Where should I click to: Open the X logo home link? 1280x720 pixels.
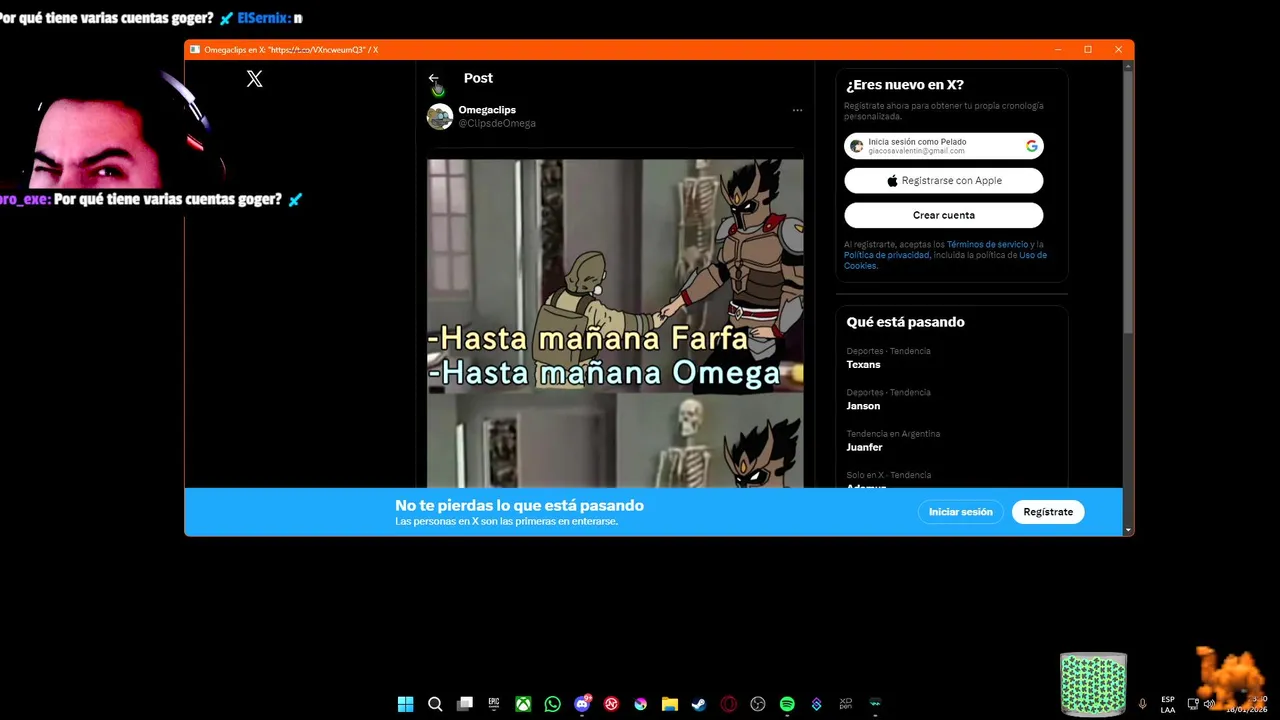click(255, 79)
